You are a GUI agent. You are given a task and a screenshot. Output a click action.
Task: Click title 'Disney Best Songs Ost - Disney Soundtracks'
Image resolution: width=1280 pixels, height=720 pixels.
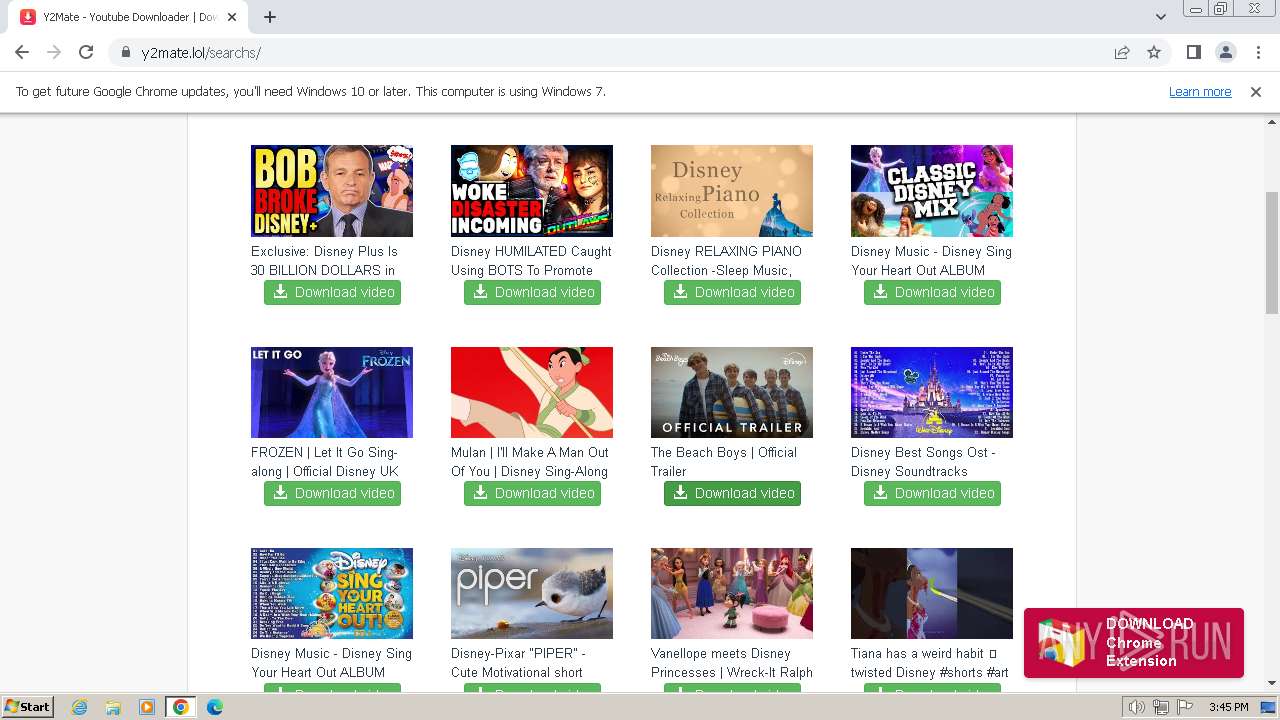coord(923,462)
